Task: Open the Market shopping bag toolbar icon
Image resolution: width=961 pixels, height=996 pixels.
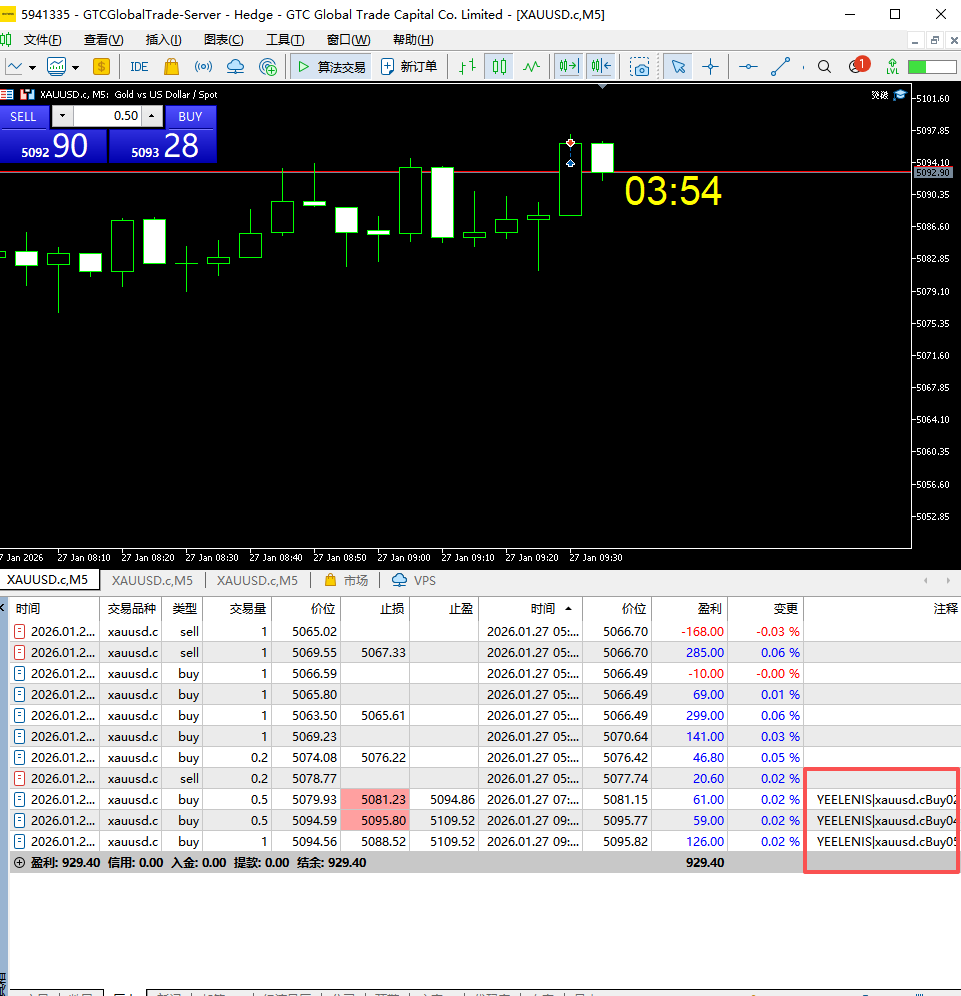Action: 171,67
